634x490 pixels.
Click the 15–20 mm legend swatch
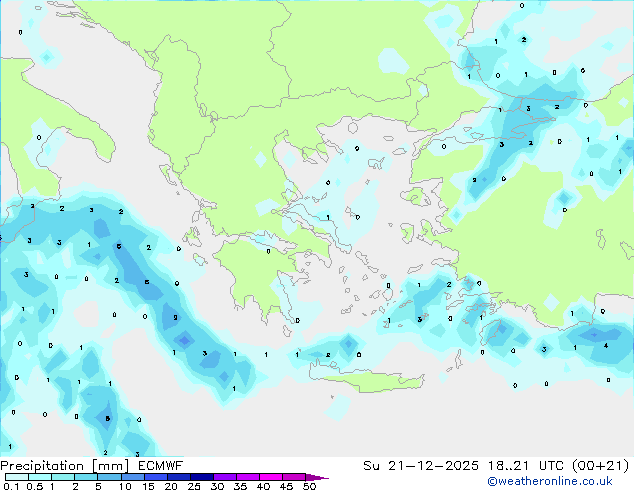155,477
